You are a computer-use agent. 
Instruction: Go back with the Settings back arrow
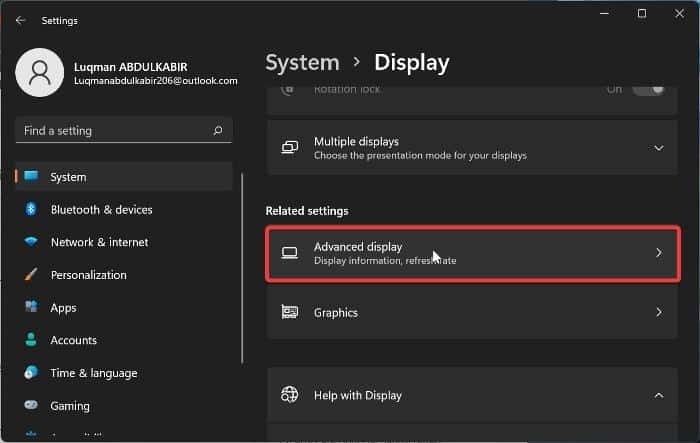coord(20,21)
